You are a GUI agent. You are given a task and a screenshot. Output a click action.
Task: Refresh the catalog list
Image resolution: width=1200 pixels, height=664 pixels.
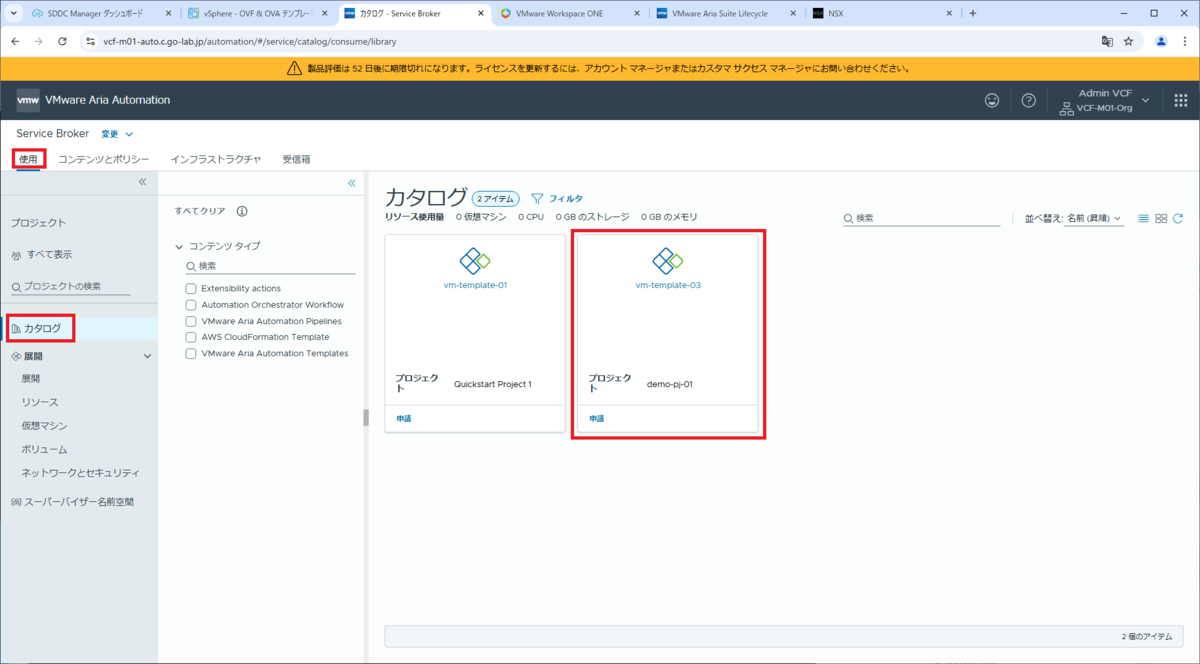1178,218
